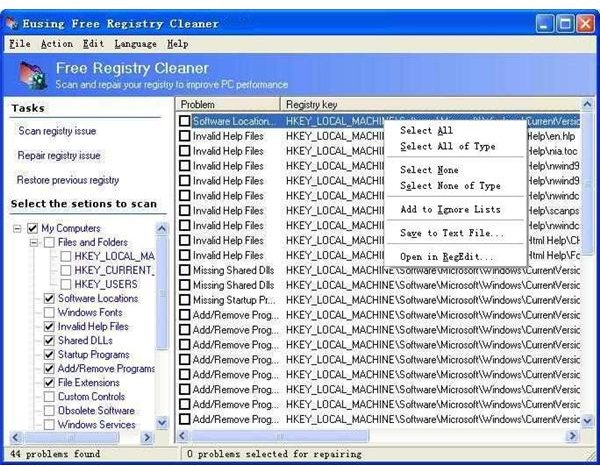Viewport: 600px width, 466px height.
Task: Uncheck the Startup Programs section
Action: pyautogui.click(x=49, y=355)
